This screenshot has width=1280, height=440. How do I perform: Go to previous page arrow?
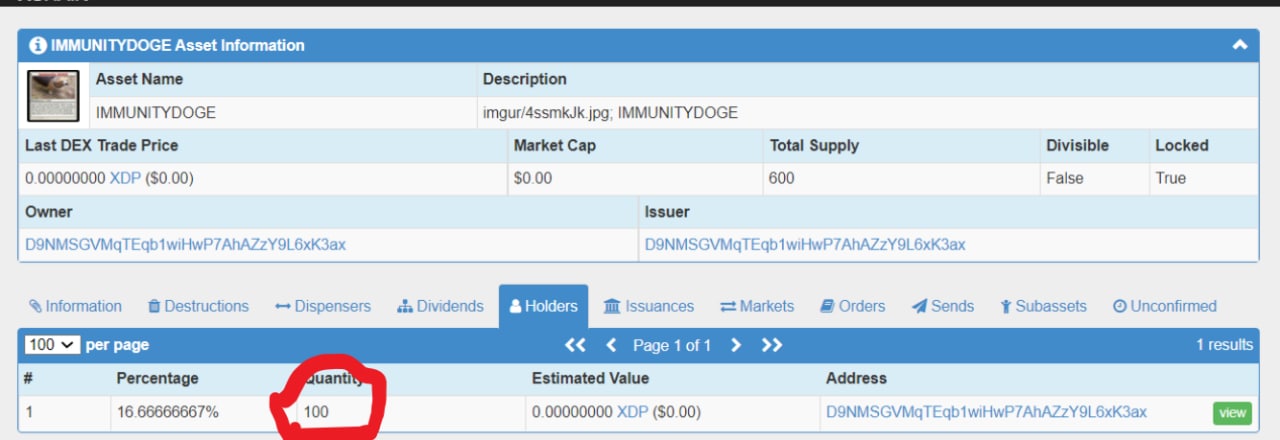612,345
